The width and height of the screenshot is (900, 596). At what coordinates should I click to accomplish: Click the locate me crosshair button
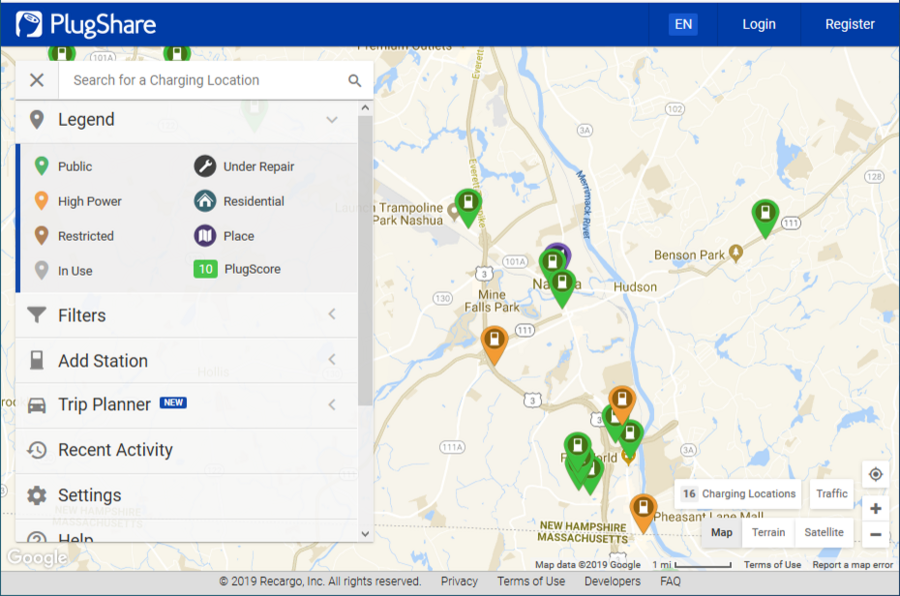tap(875, 474)
